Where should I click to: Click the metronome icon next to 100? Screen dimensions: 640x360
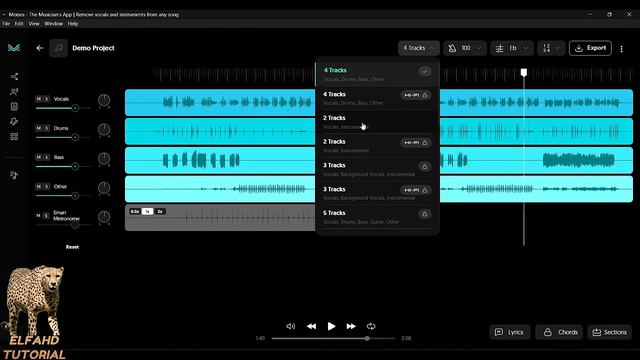(452, 48)
